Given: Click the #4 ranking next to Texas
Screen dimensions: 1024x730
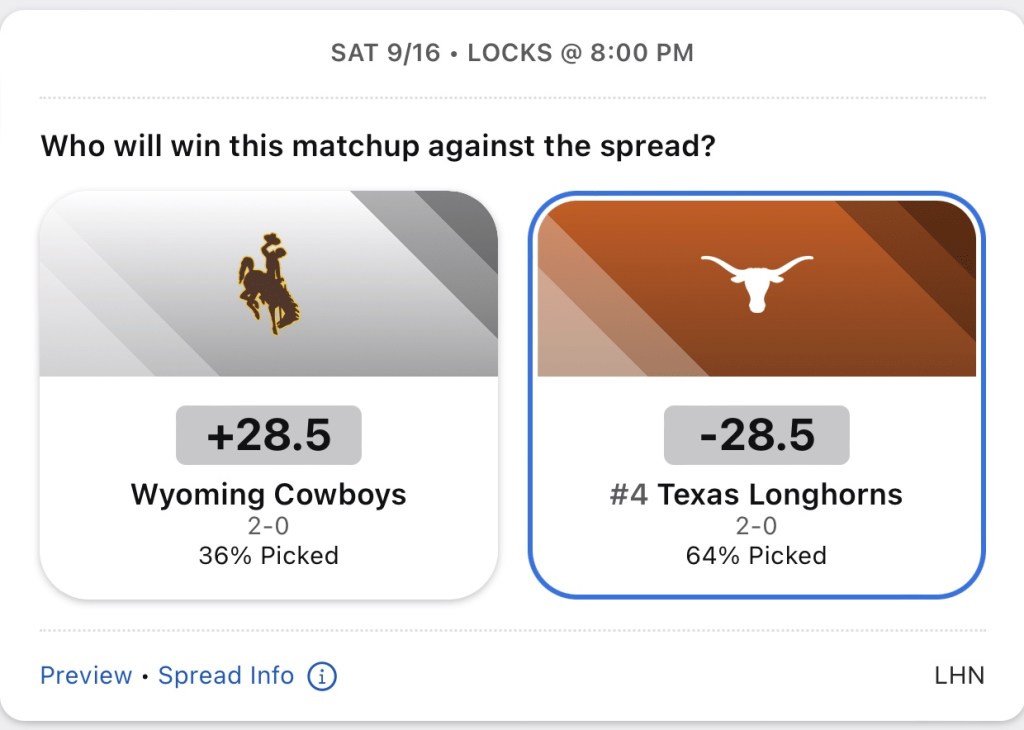Looking at the screenshot, I should coord(629,494).
